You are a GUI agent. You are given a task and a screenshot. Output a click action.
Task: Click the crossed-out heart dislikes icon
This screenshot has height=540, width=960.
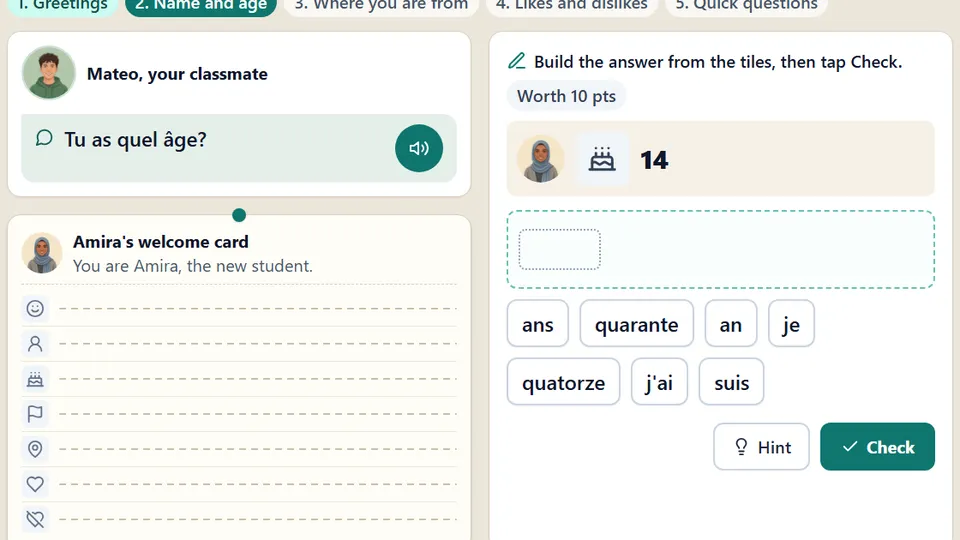(35, 519)
